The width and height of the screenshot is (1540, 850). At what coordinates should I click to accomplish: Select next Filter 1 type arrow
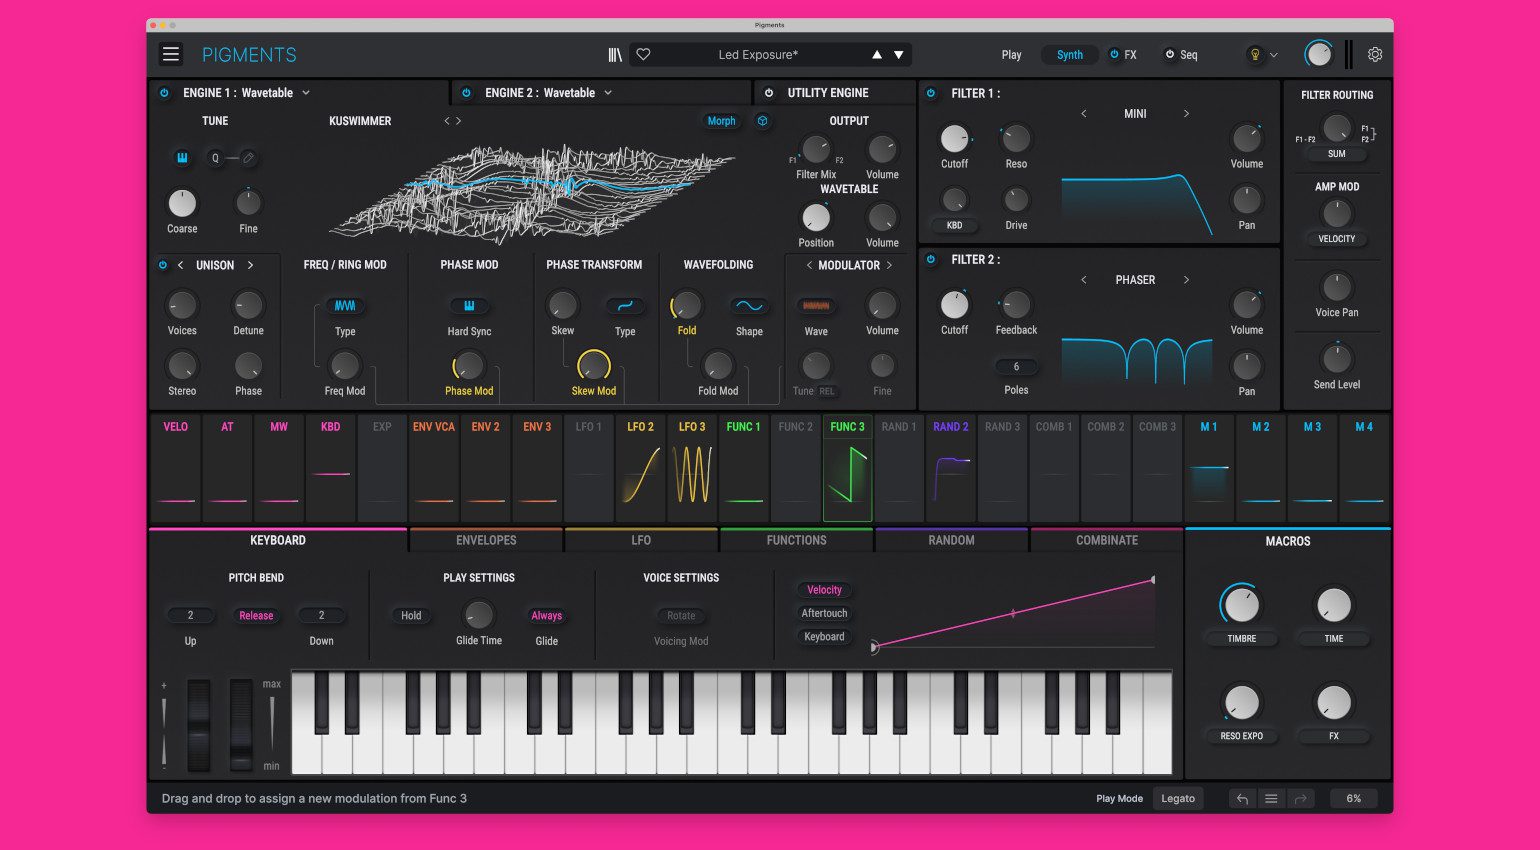(x=1186, y=114)
